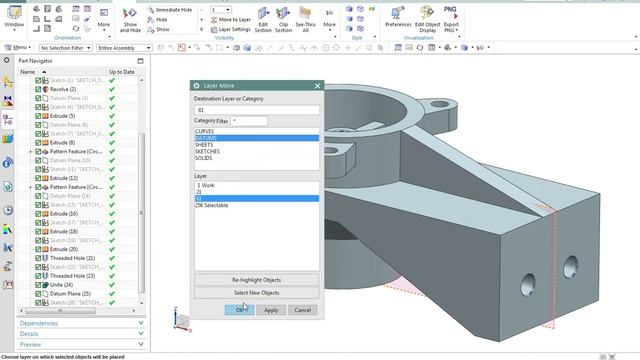Open the No Selection Filter dropdown
Image resolution: width=640 pixels, height=360 pixels.
65,48
